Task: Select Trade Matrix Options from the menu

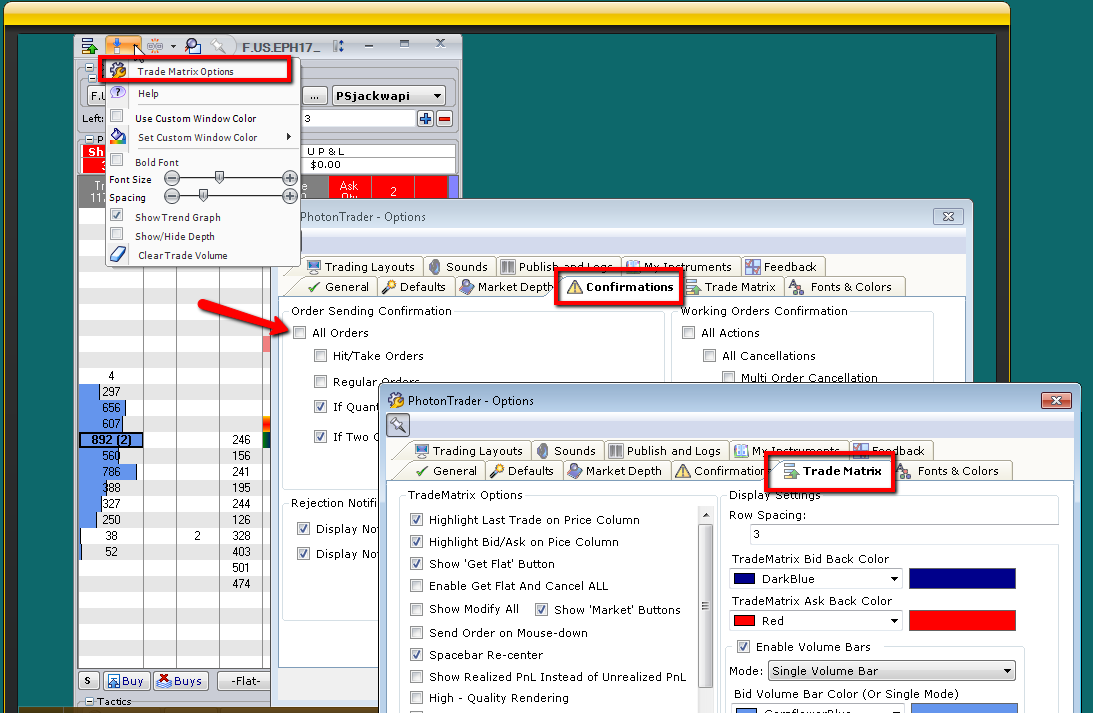Action: click(185, 71)
